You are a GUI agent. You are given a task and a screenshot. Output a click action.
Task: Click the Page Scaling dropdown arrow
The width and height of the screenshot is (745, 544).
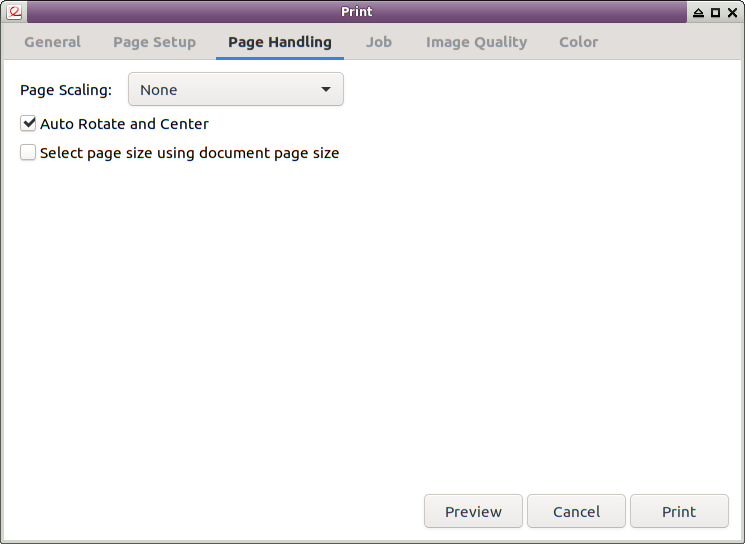pyautogui.click(x=325, y=89)
